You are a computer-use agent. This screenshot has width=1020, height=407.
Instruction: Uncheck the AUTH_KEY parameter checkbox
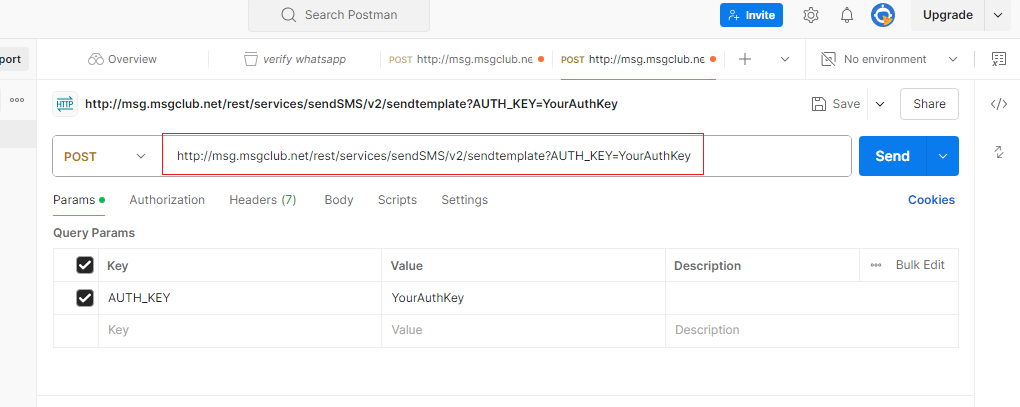point(85,298)
